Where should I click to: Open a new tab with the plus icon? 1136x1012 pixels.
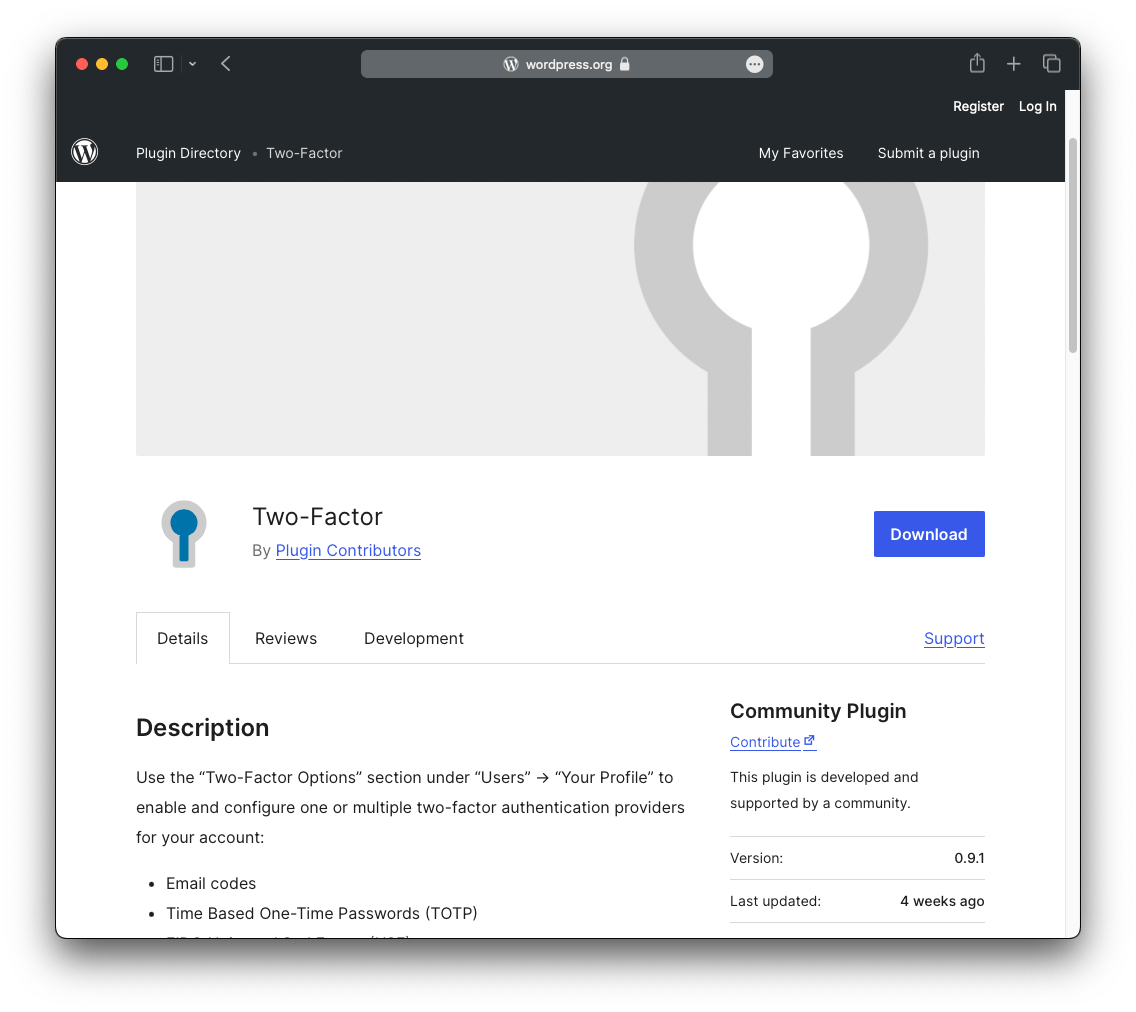point(1013,63)
